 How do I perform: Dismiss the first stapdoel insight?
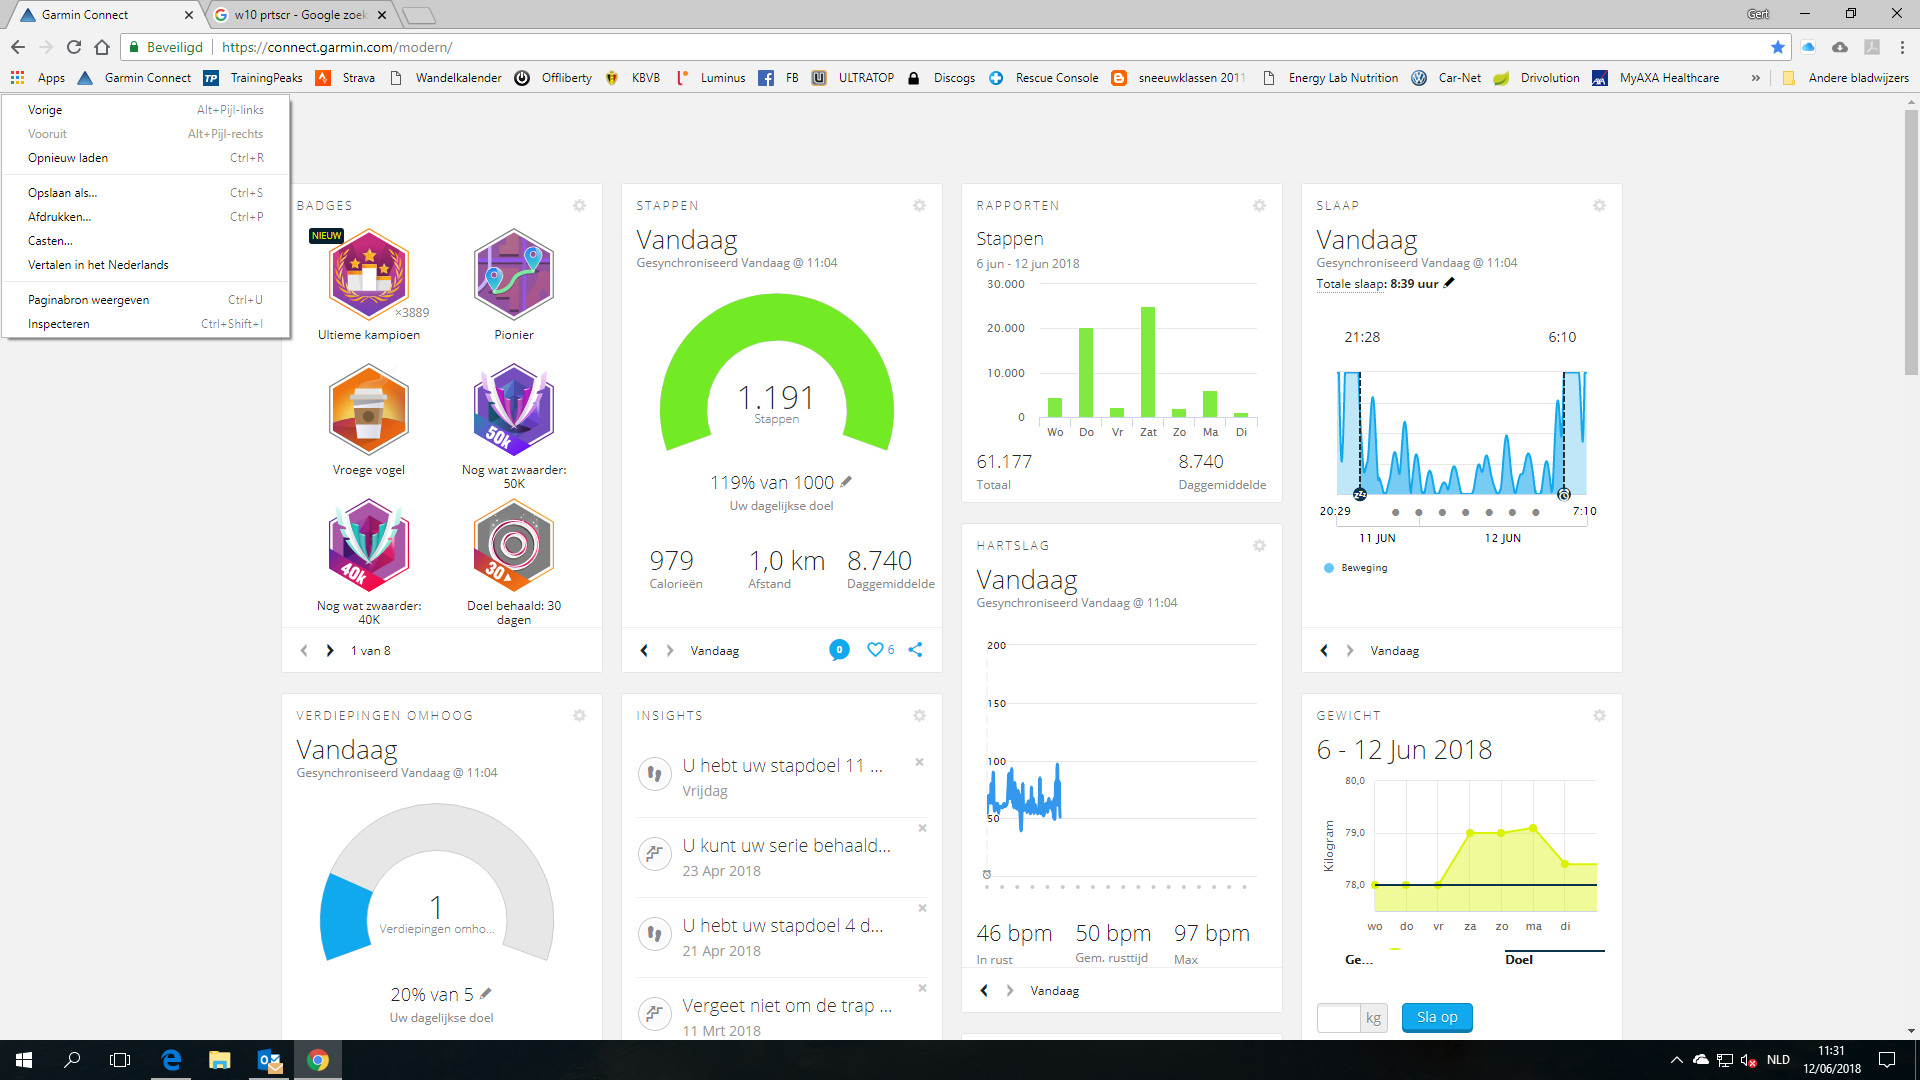(919, 762)
